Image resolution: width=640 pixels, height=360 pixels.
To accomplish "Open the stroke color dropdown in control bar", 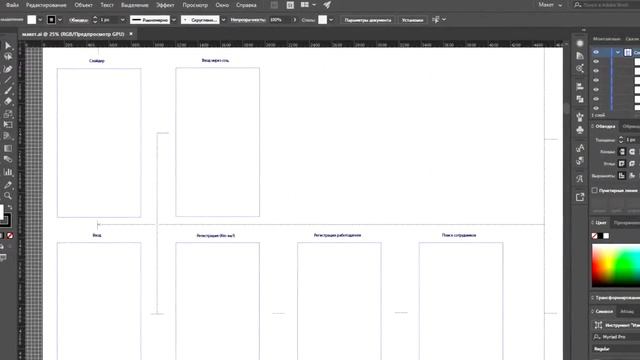I will pyautogui.click(x=60, y=20).
